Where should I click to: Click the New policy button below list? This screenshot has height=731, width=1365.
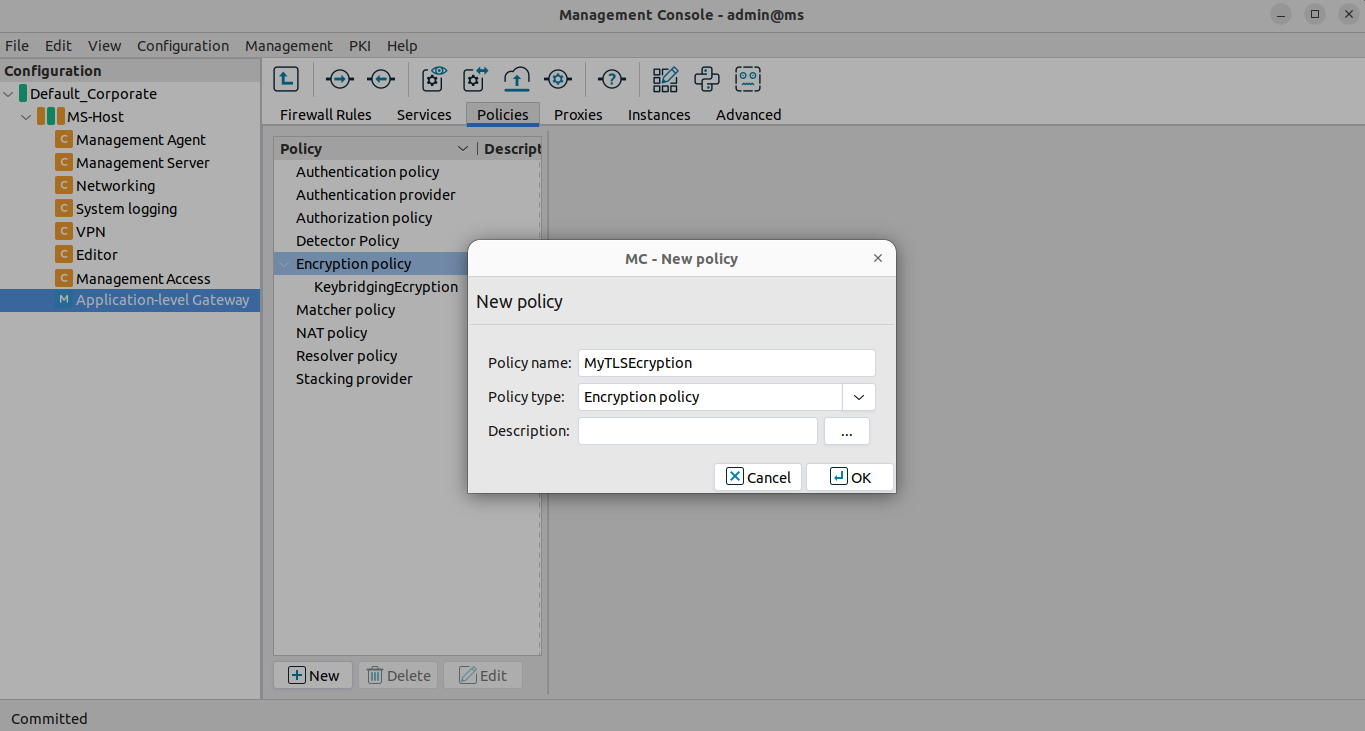(x=313, y=675)
